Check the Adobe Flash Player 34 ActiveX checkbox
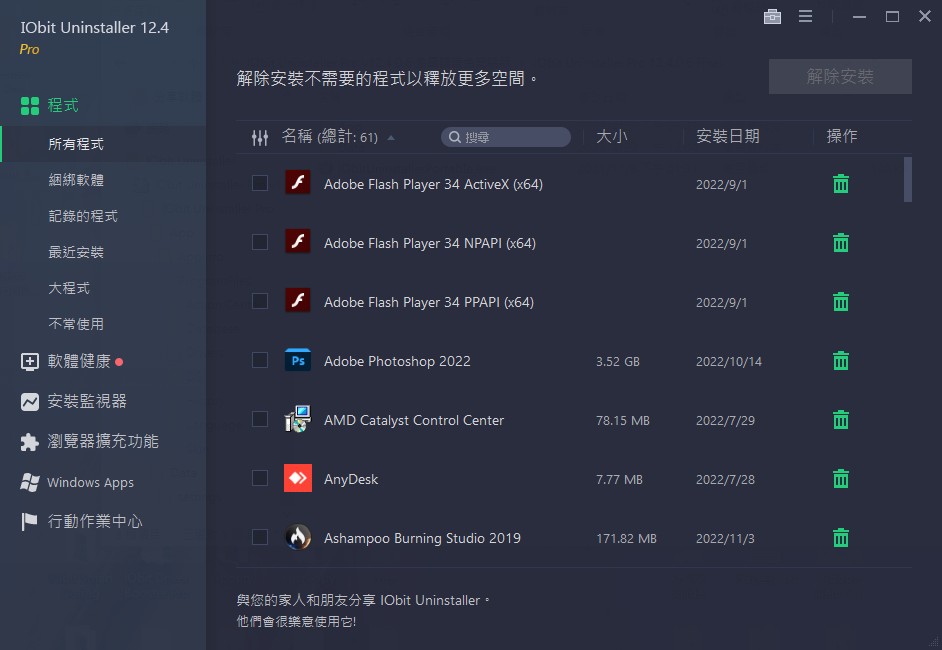Viewport: 942px width, 650px height. pos(260,183)
